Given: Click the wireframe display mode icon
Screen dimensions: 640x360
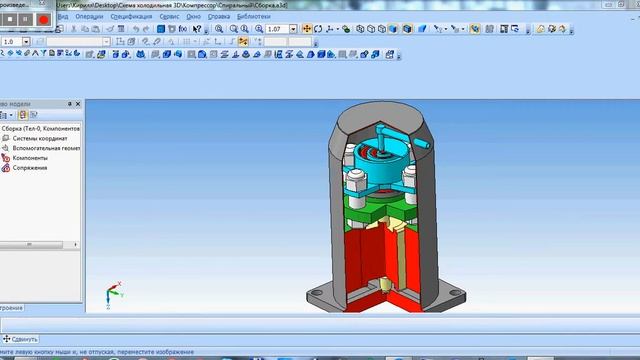Looking at the screenshot, I should (360, 29).
